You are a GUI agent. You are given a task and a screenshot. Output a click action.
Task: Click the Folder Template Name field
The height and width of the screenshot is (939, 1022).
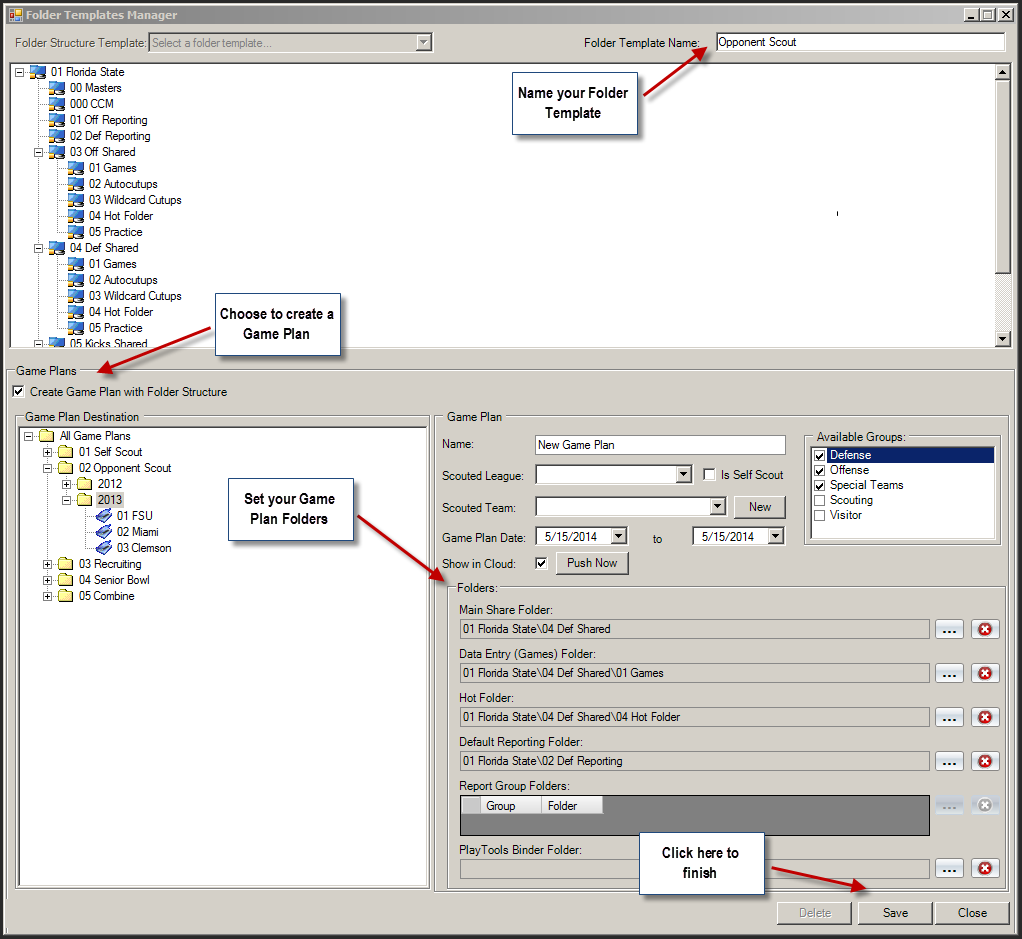click(x=860, y=42)
